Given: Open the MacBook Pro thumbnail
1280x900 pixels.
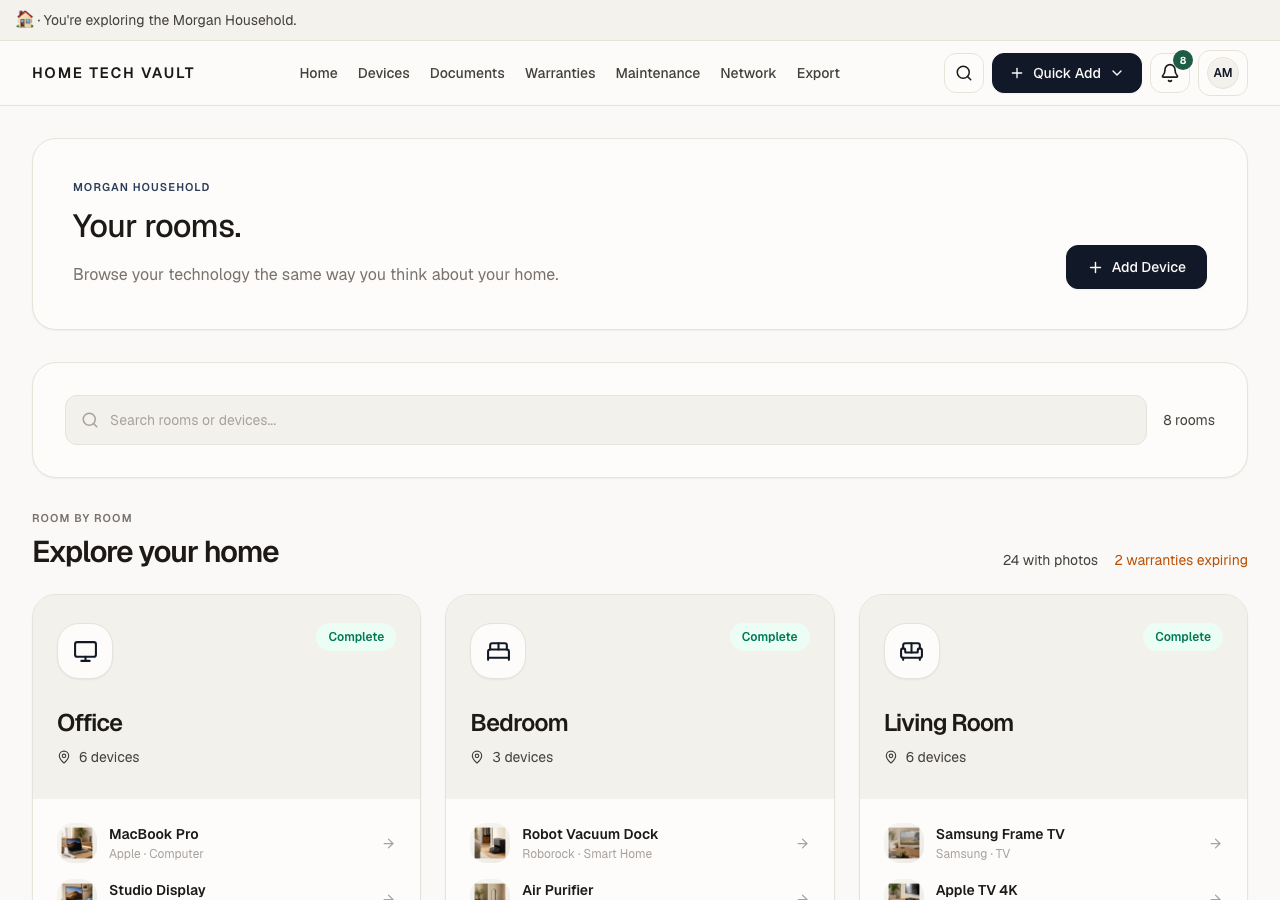Looking at the screenshot, I should pos(77,843).
